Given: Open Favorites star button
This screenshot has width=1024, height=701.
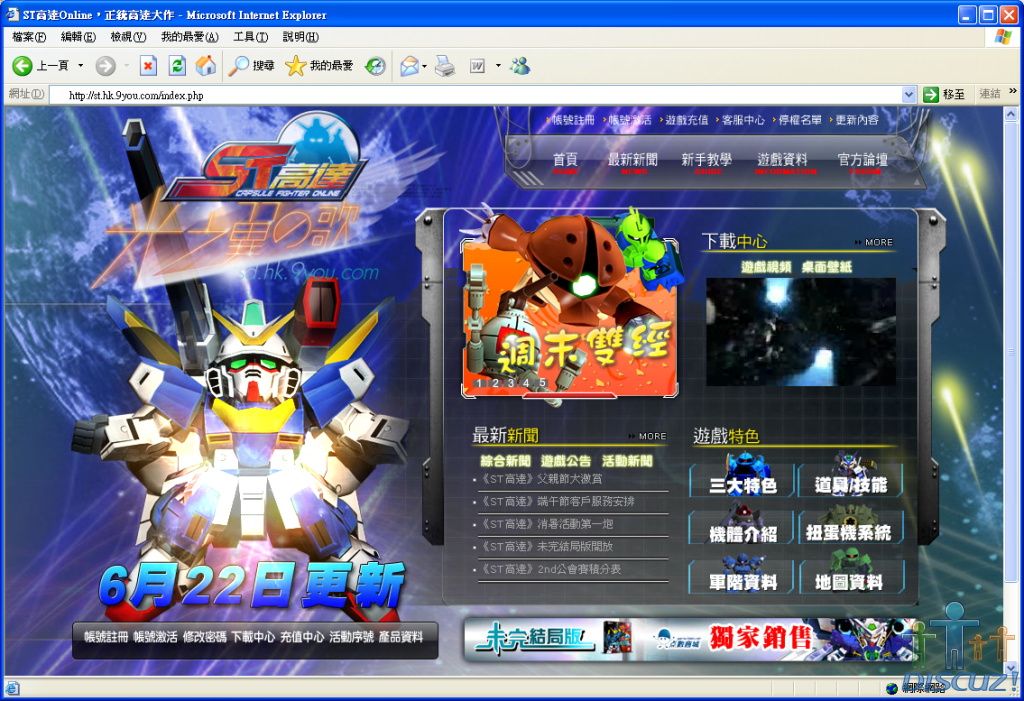Looking at the screenshot, I should [319, 65].
